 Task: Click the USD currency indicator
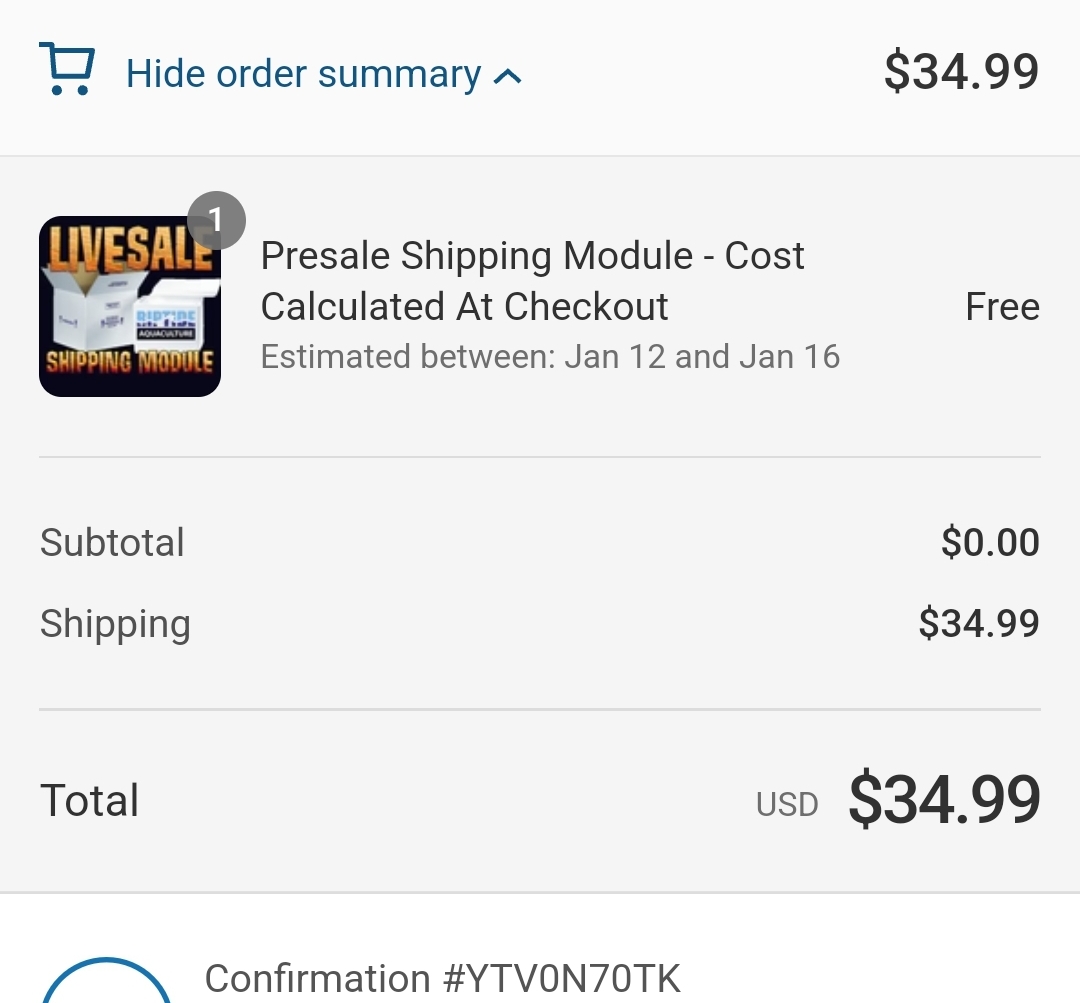point(787,805)
